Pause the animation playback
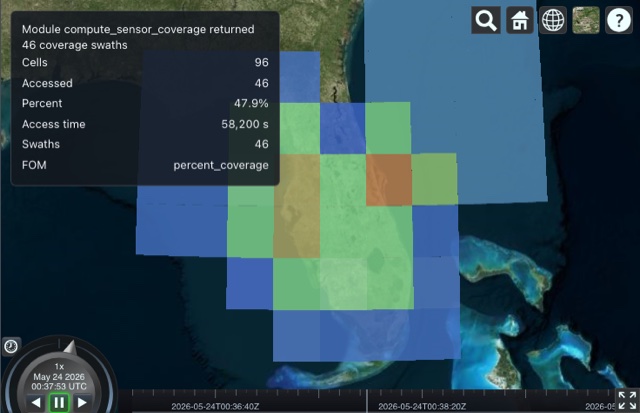The image size is (640, 413). tap(59, 403)
